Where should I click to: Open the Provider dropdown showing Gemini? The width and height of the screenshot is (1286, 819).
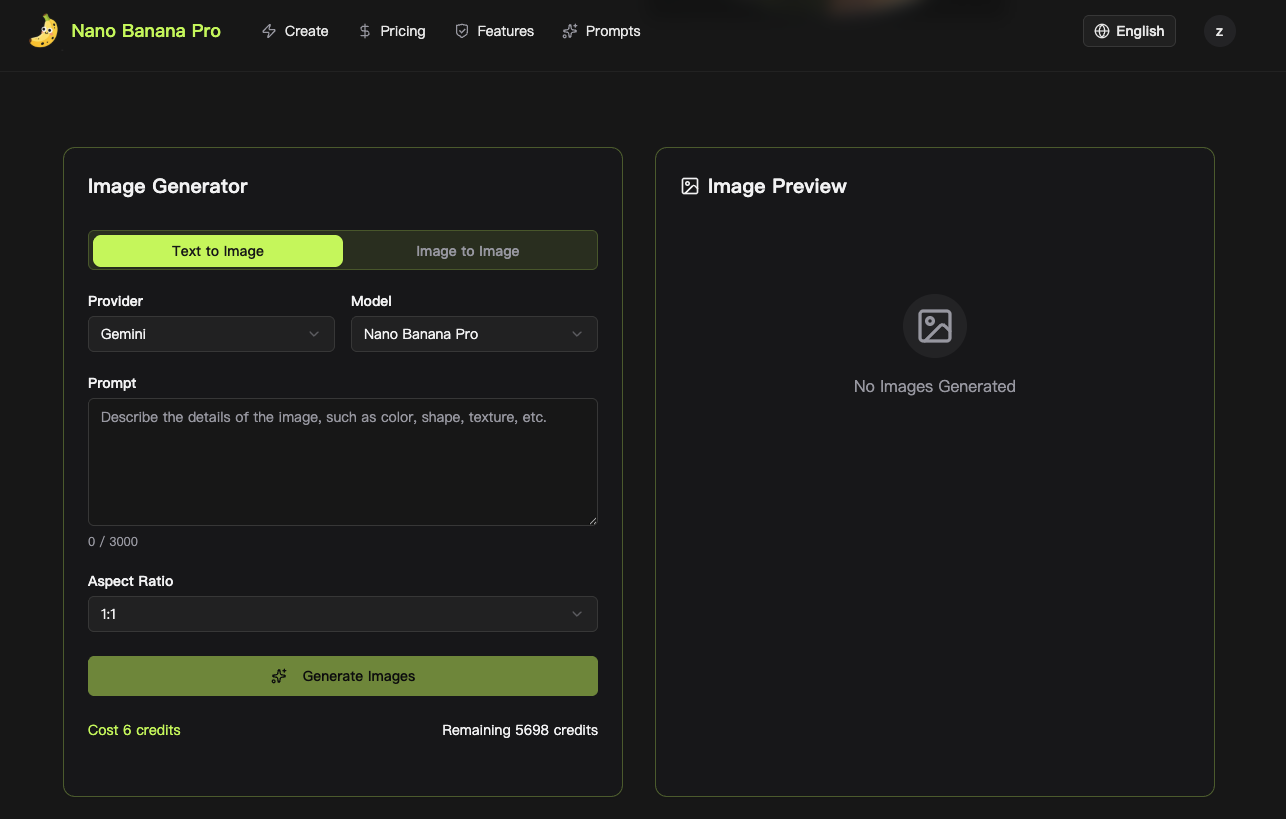[211, 334]
